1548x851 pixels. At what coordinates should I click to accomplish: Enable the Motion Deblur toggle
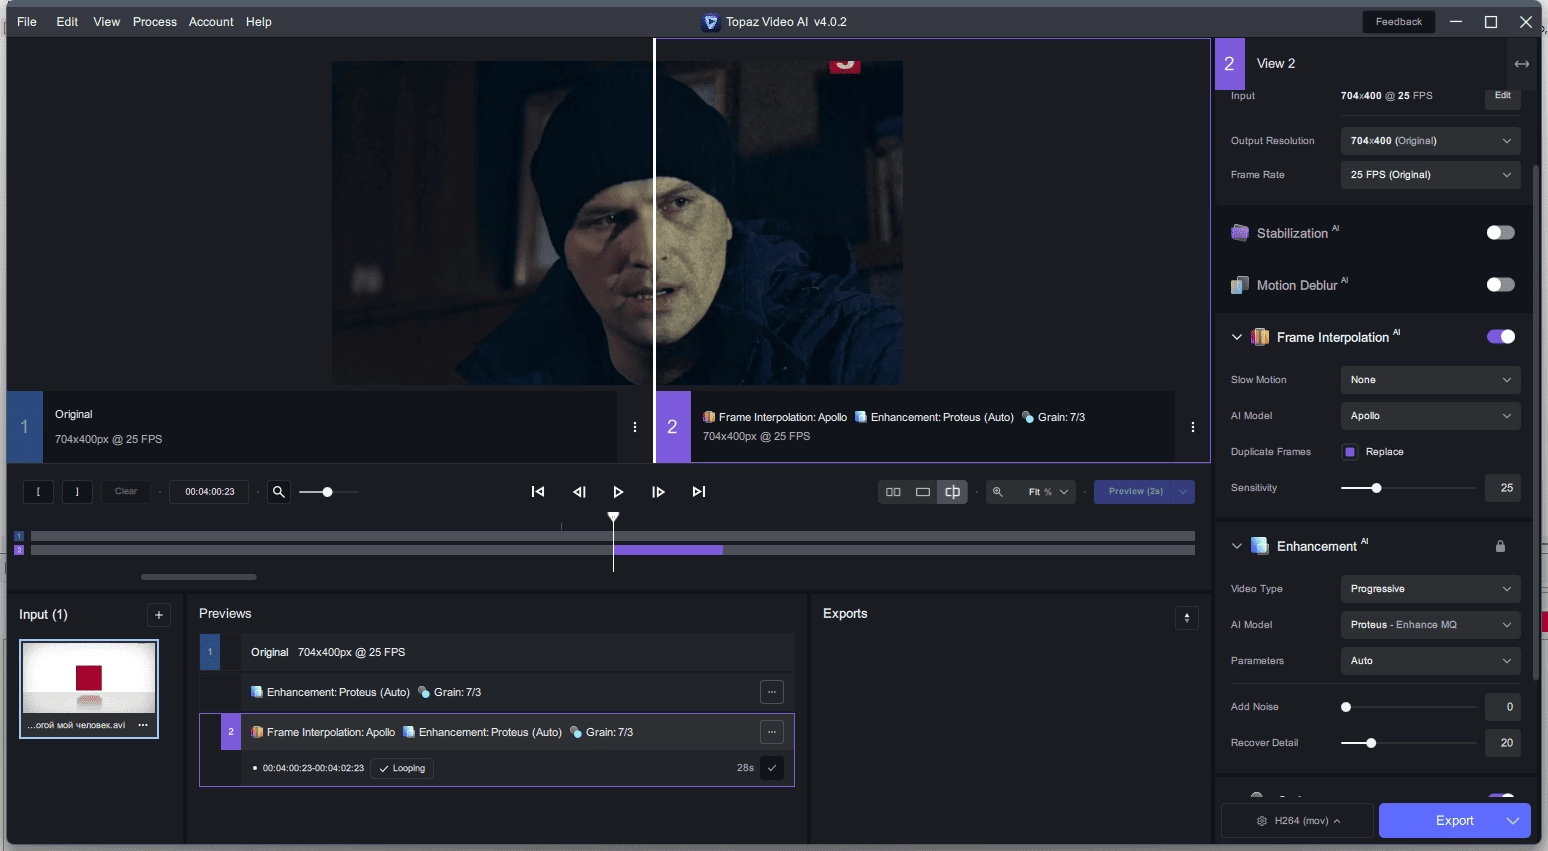coord(1500,285)
